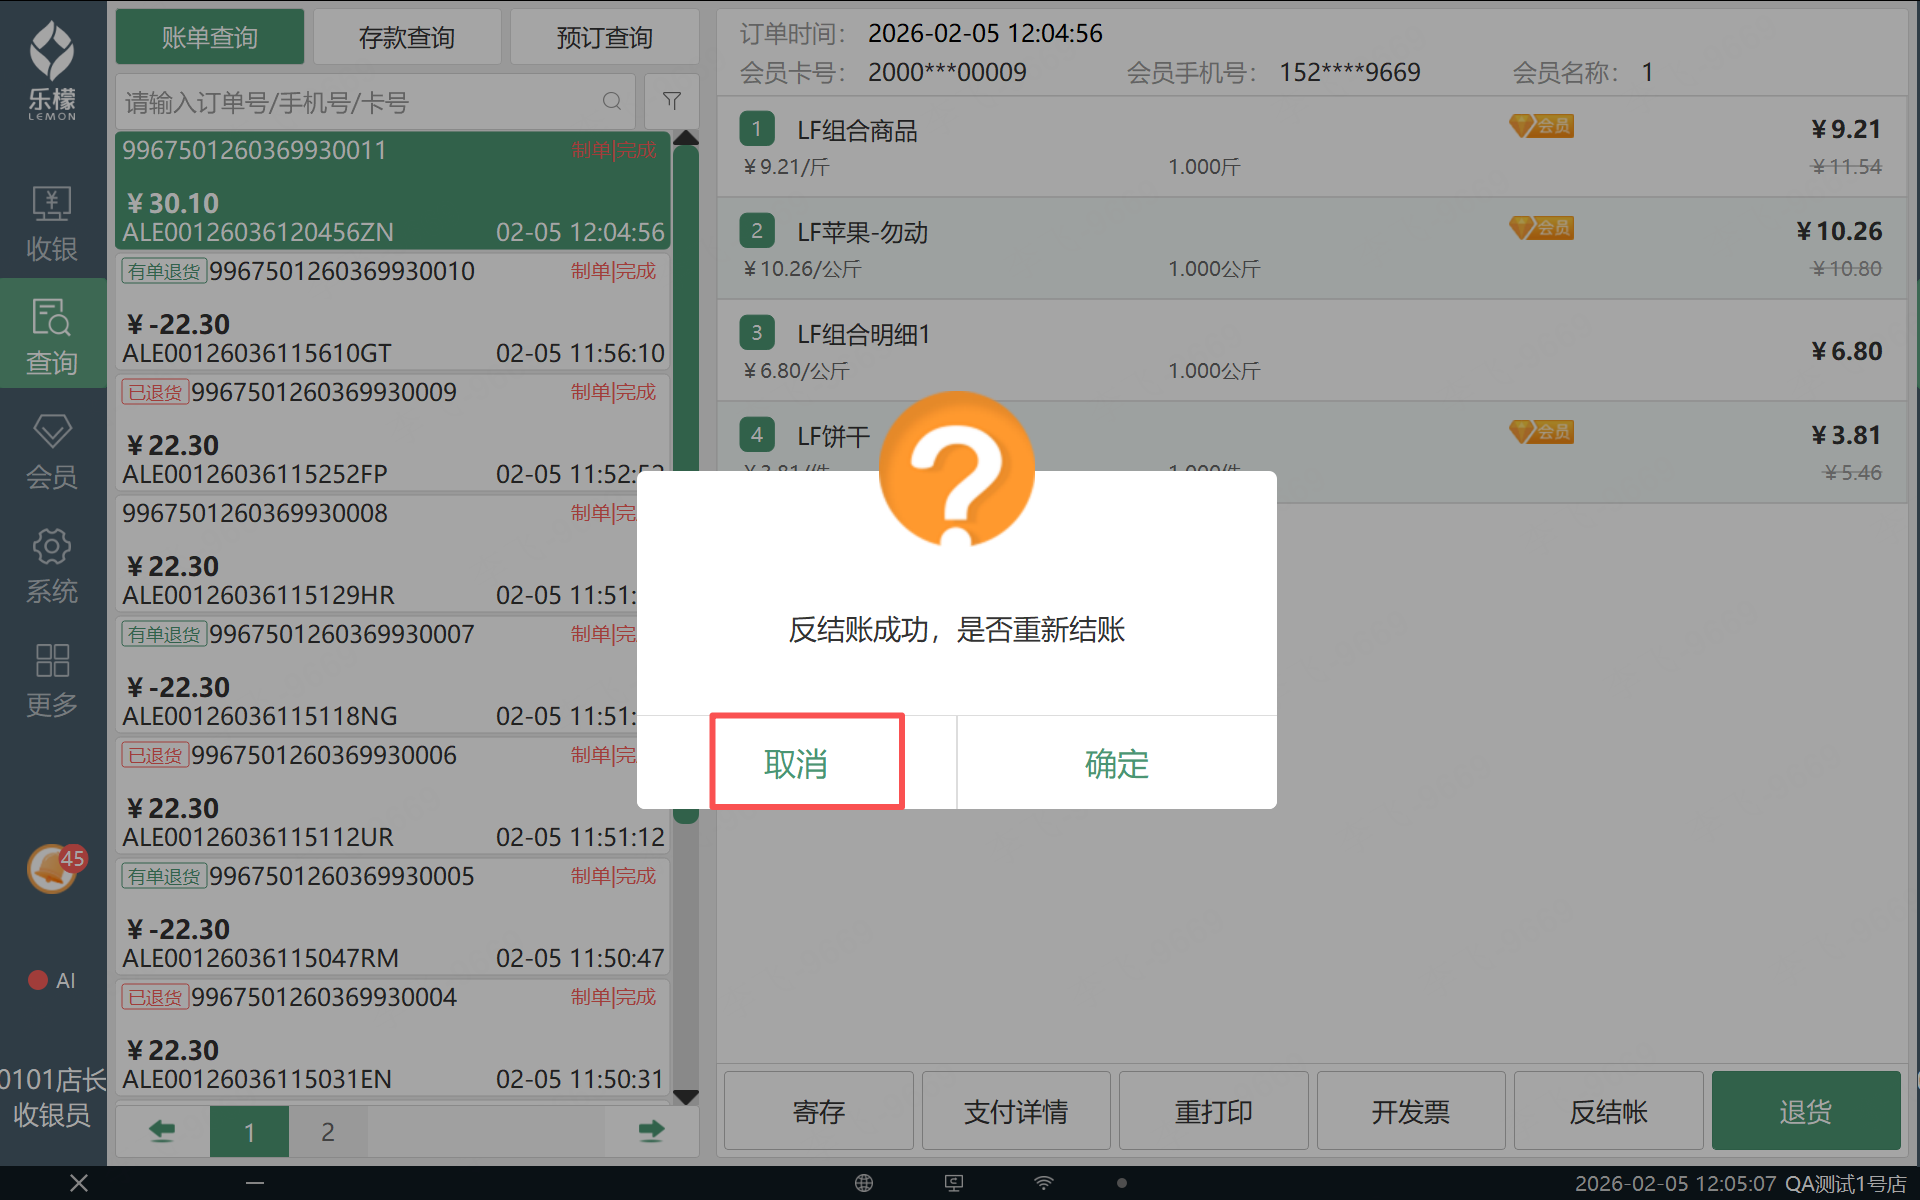The image size is (1920, 1200).
Task: Open the 收银 cashier sidebar icon
Action: [52, 222]
